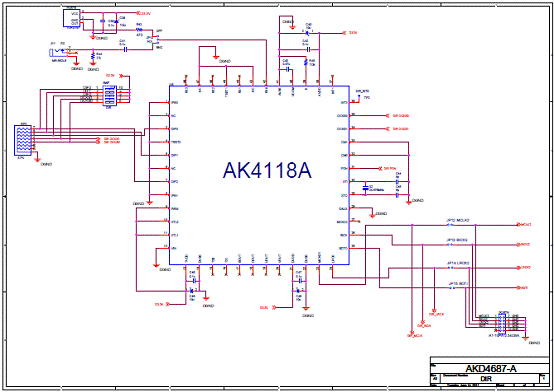Select the JP optical/BNC selector jumper
The image size is (554, 392).
pyautogui.click(x=158, y=40)
